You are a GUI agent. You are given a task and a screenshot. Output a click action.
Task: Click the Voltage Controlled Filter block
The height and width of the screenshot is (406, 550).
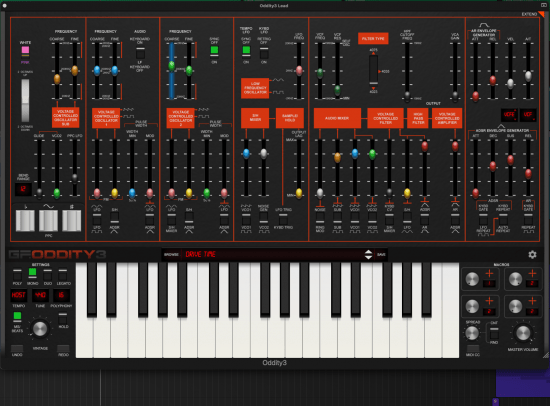tap(385, 118)
